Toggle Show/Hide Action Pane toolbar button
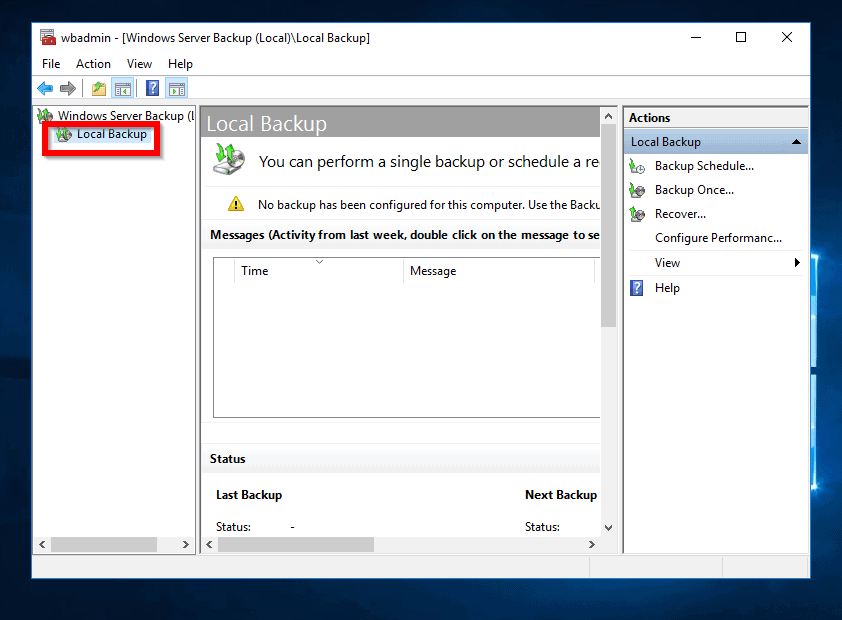Image resolution: width=842 pixels, height=620 pixels. coord(177,89)
